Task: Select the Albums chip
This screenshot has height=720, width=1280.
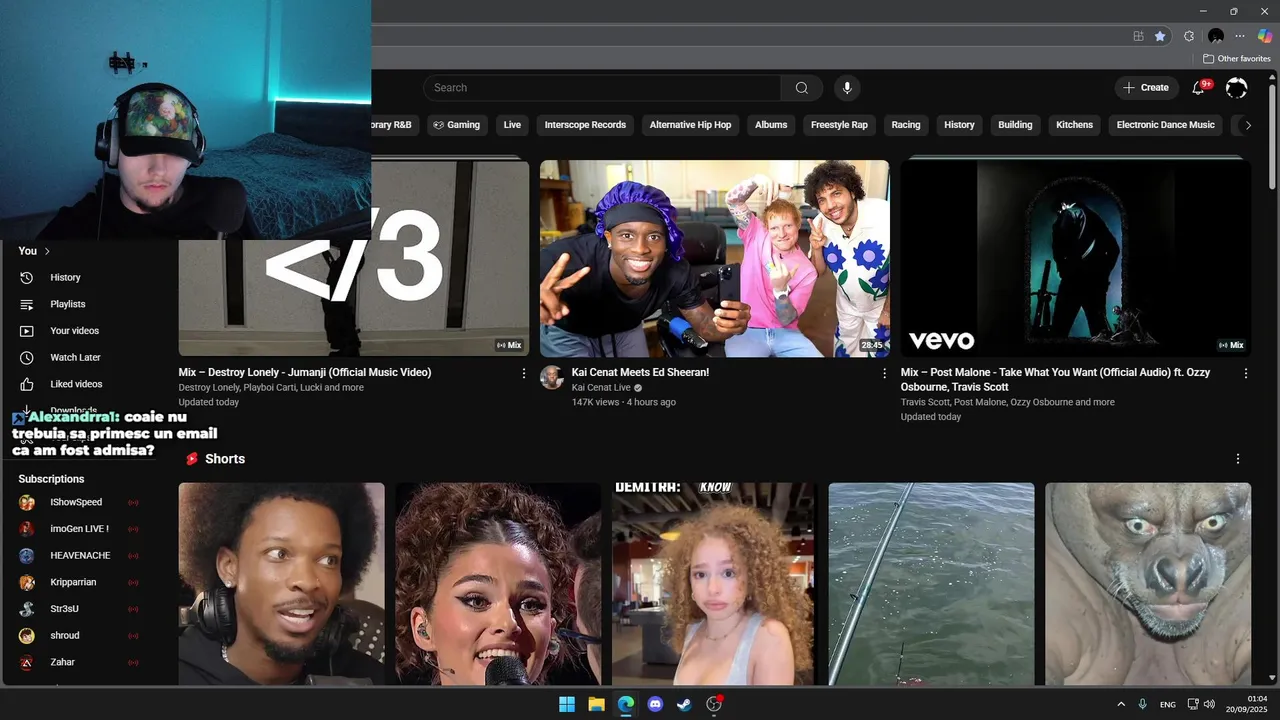Action: (x=771, y=125)
